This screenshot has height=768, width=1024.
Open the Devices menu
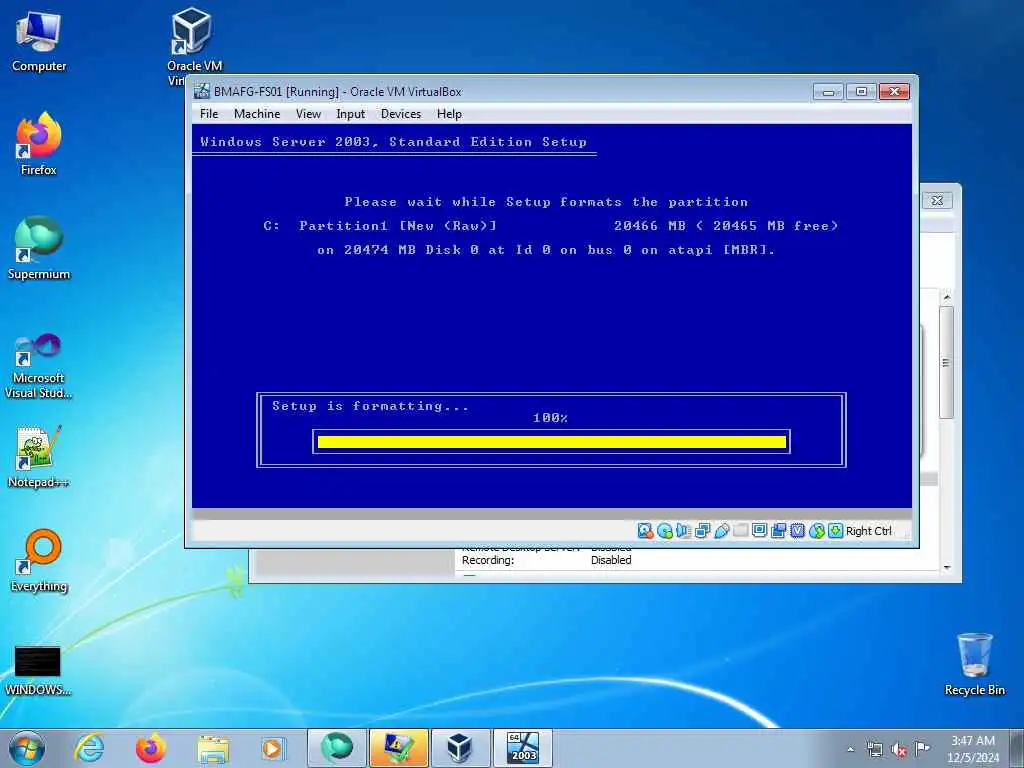pos(401,114)
